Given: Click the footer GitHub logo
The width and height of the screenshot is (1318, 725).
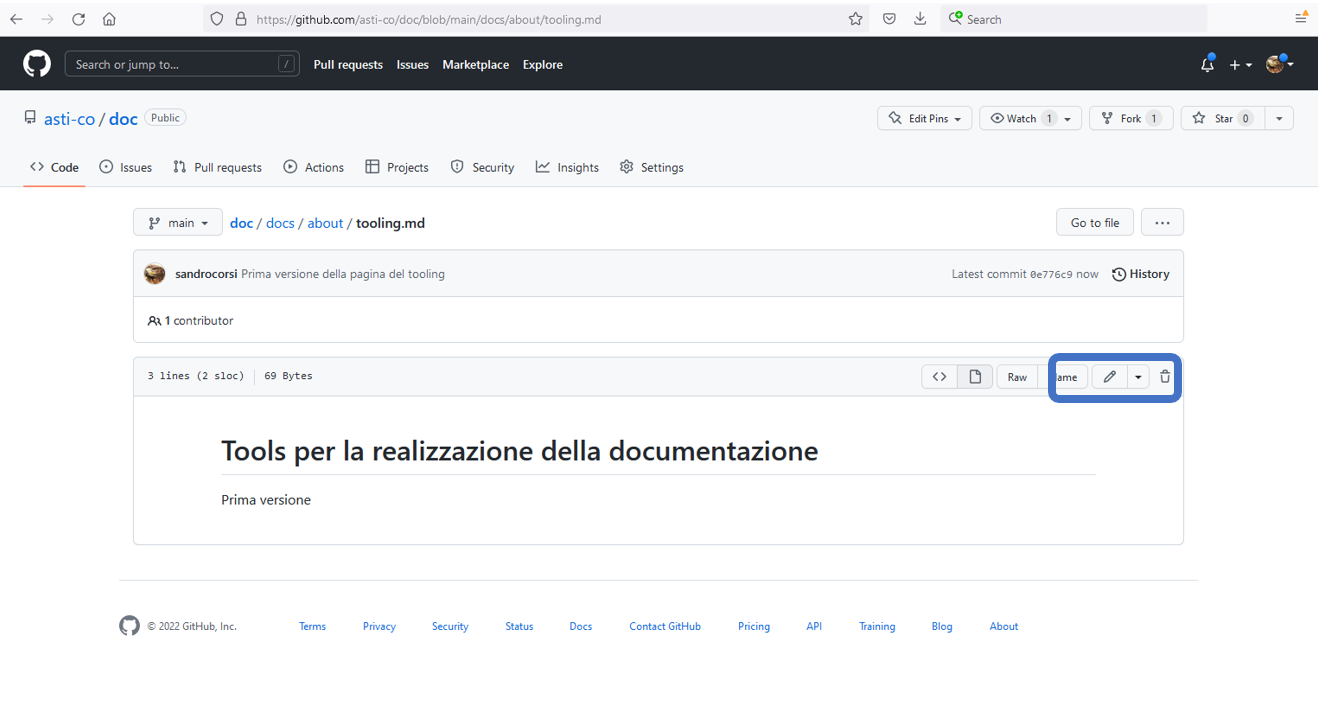Looking at the screenshot, I should coord(130,626).
